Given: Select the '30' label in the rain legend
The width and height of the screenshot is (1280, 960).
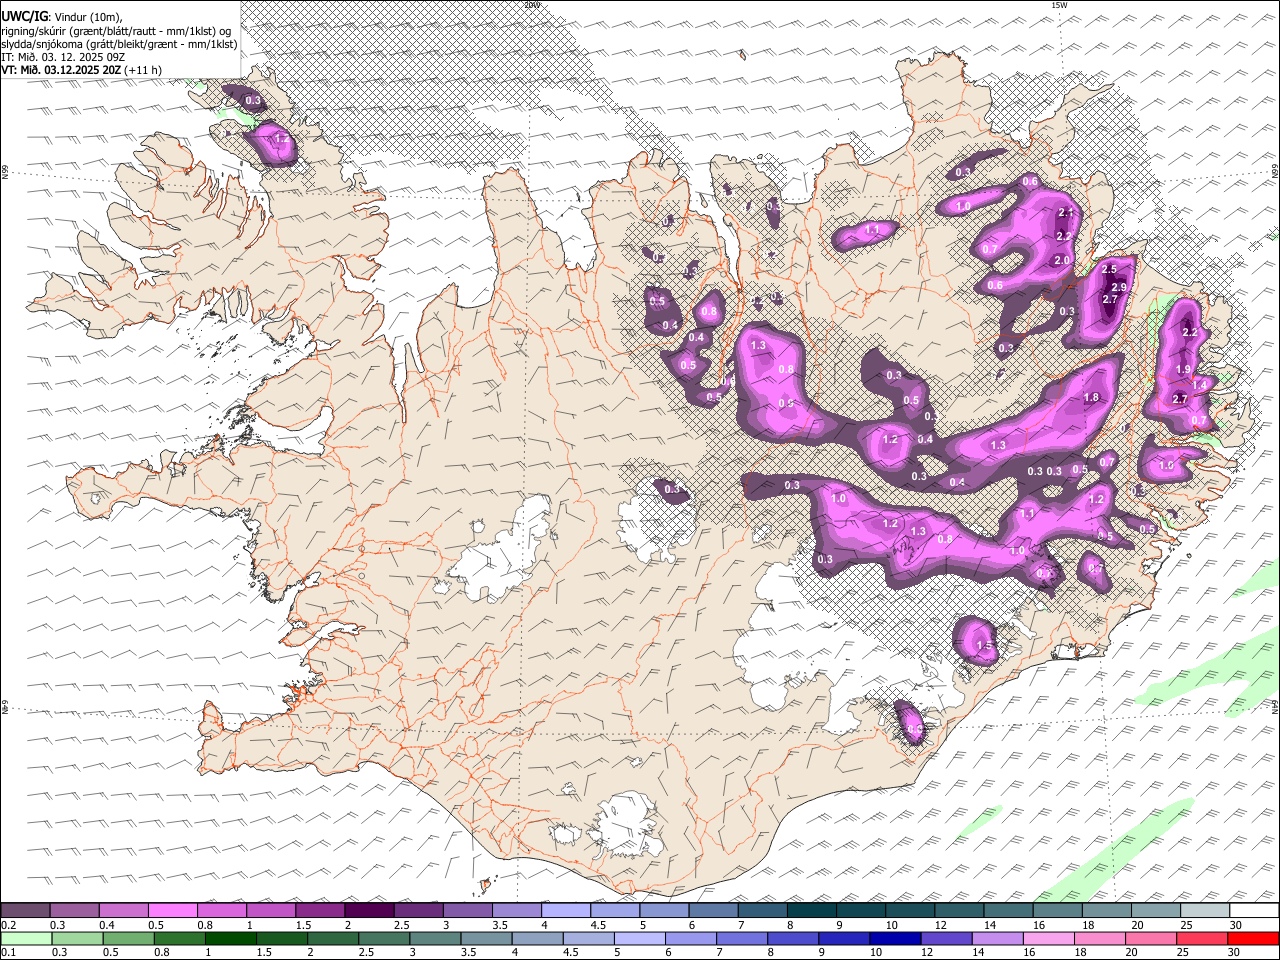Looking at the screenshot, I should [1233, 953].
